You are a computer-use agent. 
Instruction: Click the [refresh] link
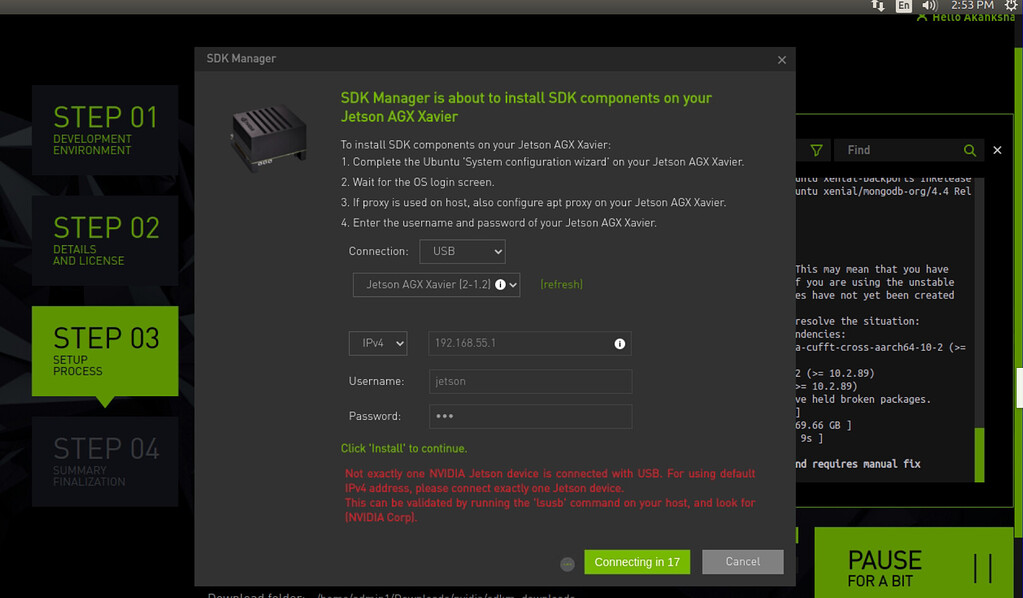tap(561, 284)
